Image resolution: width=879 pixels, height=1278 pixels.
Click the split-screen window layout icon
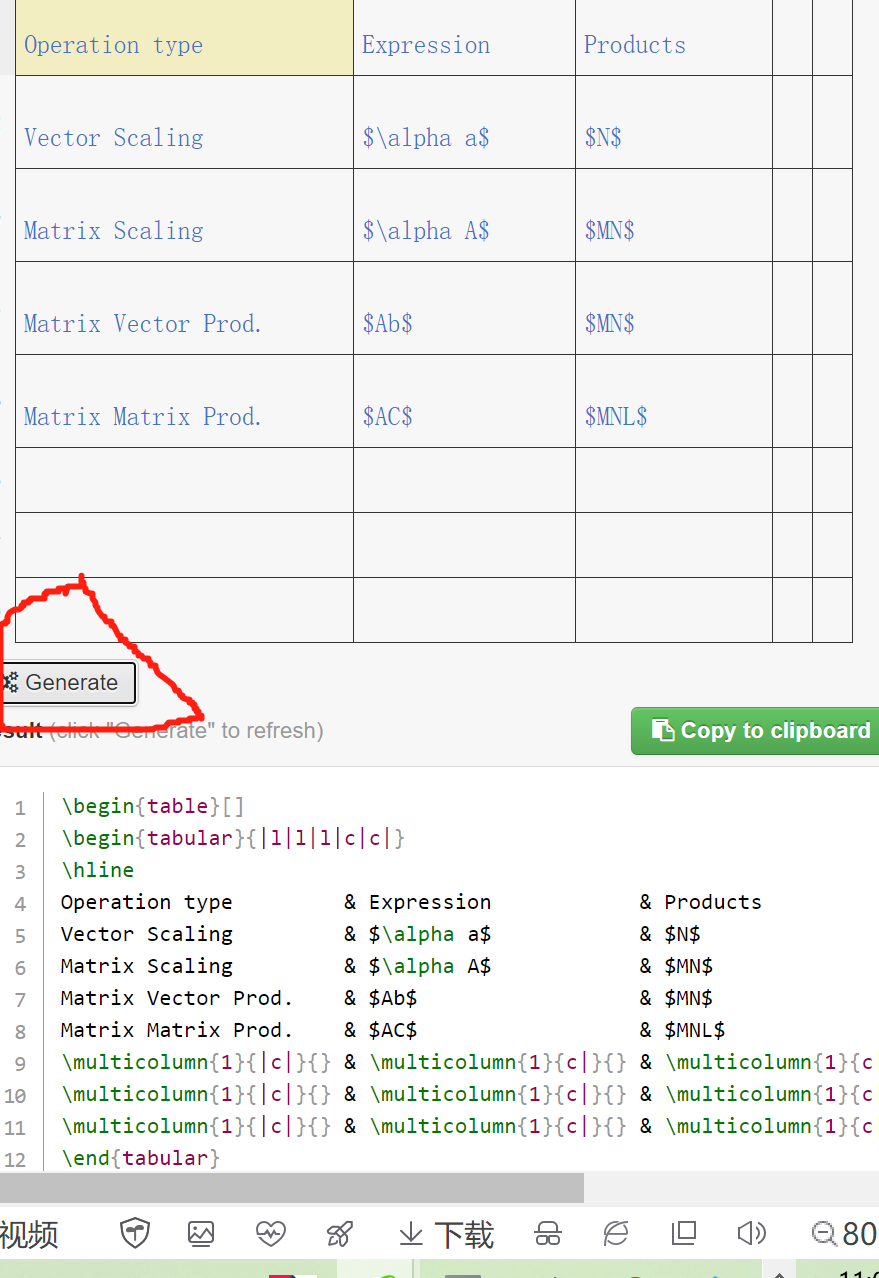point(683,1234)
